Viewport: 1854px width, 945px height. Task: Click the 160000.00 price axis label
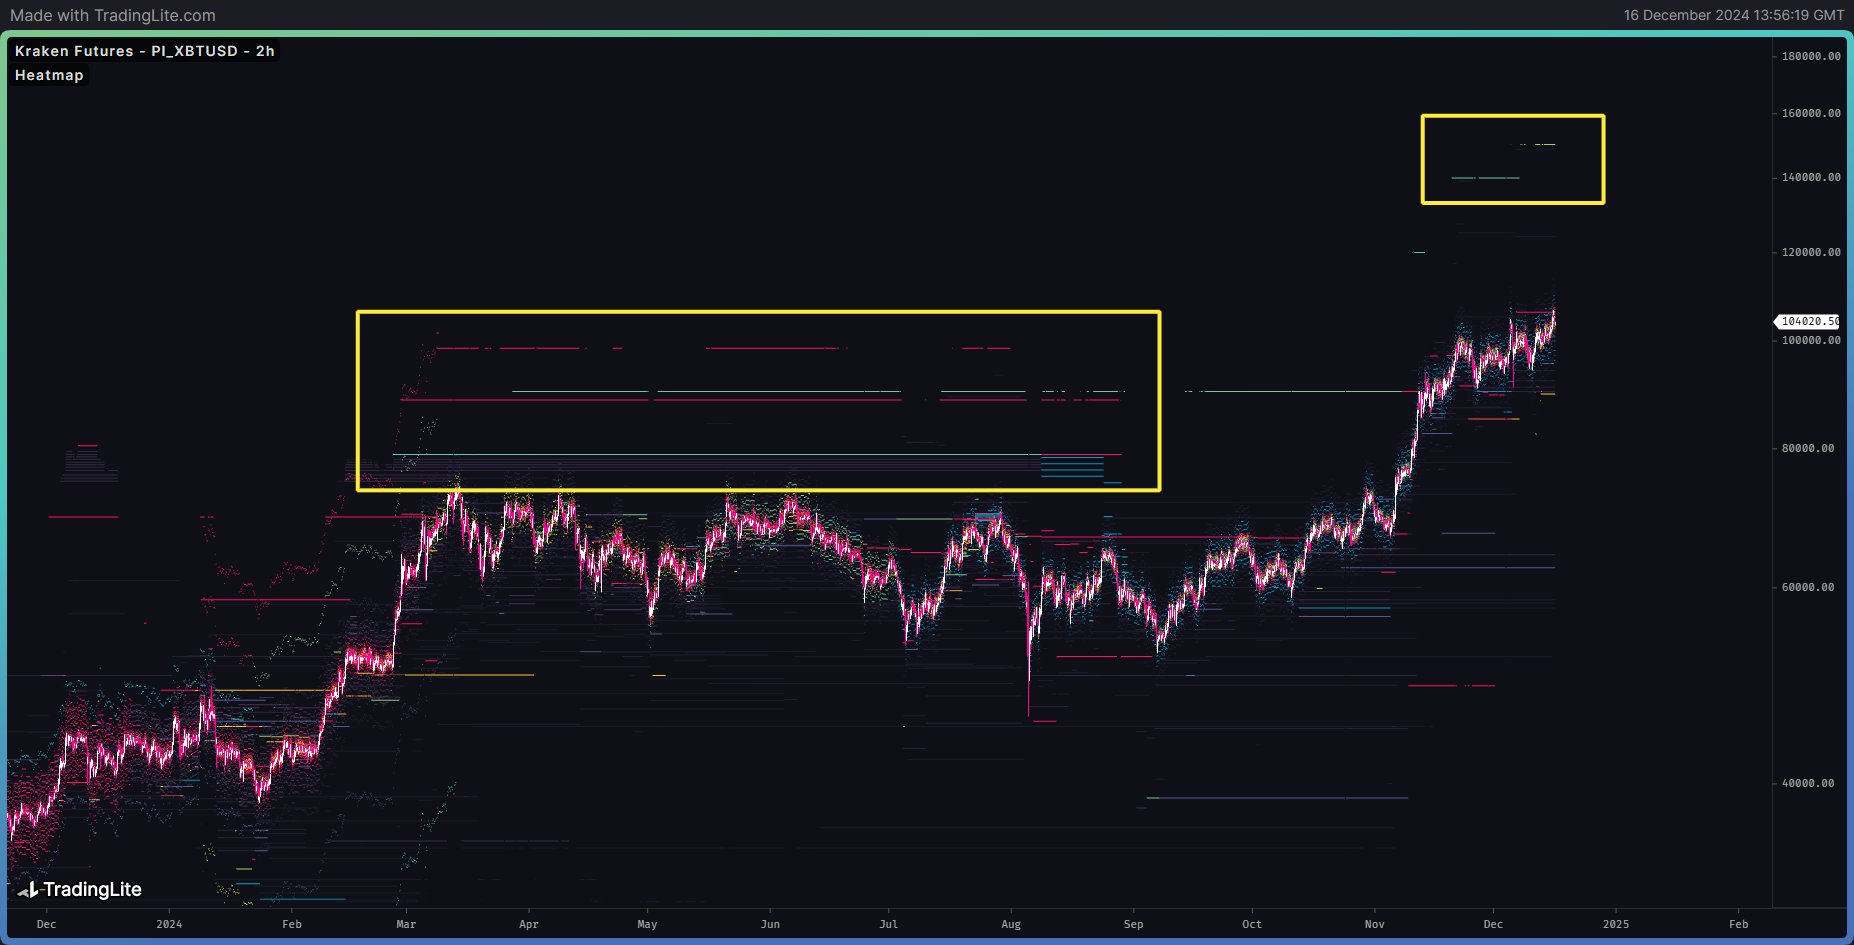pyautogui.click(x=1811, y=113)
